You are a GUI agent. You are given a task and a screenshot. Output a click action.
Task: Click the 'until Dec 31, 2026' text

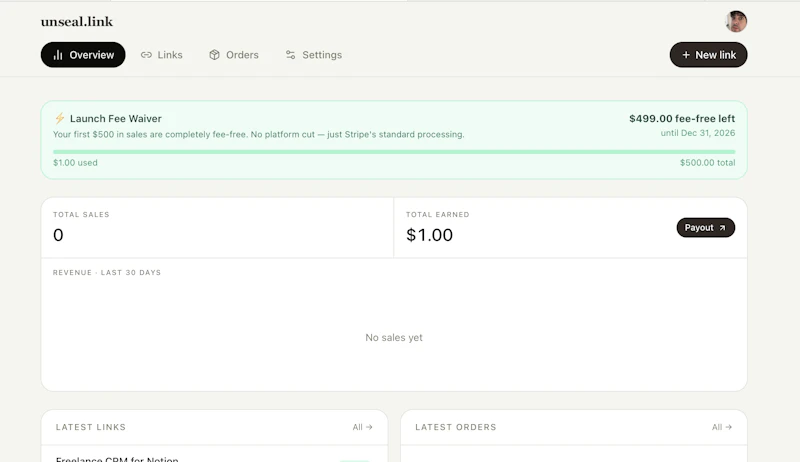pos(697,133)
